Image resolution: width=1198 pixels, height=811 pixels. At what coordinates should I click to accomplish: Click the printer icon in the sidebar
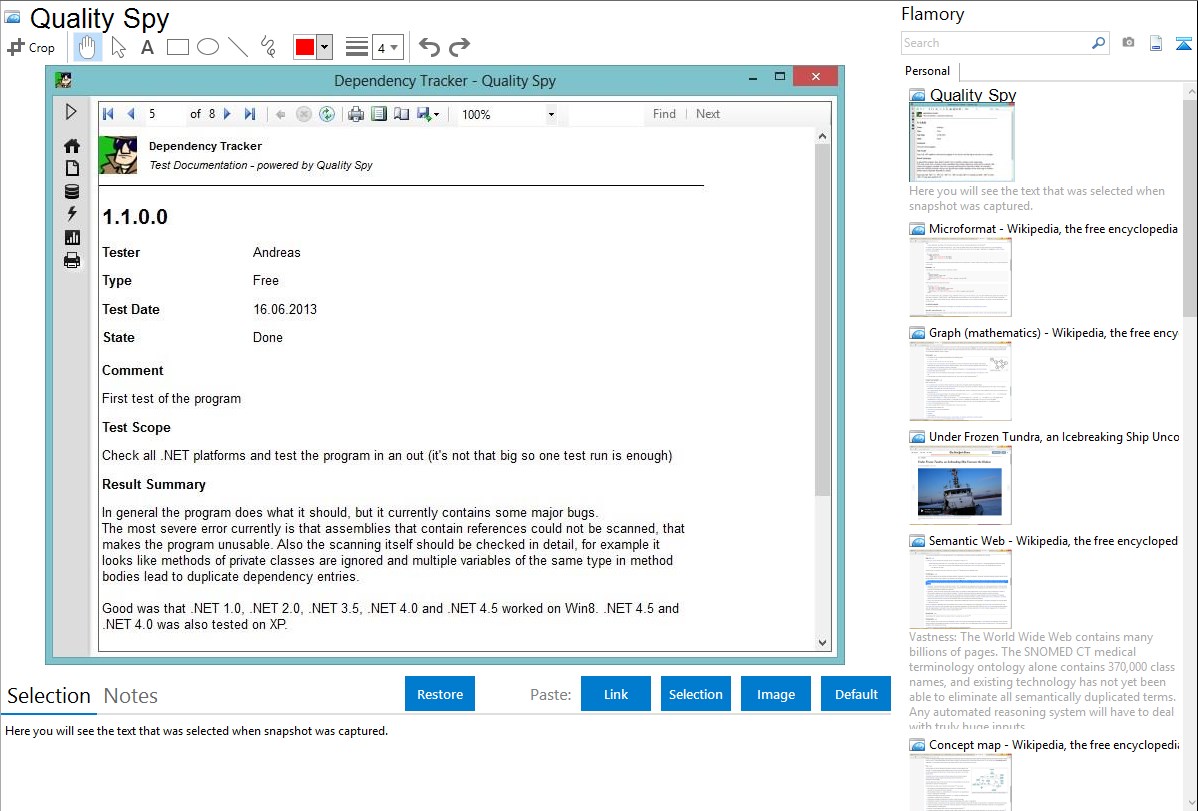tap(72, 261)
